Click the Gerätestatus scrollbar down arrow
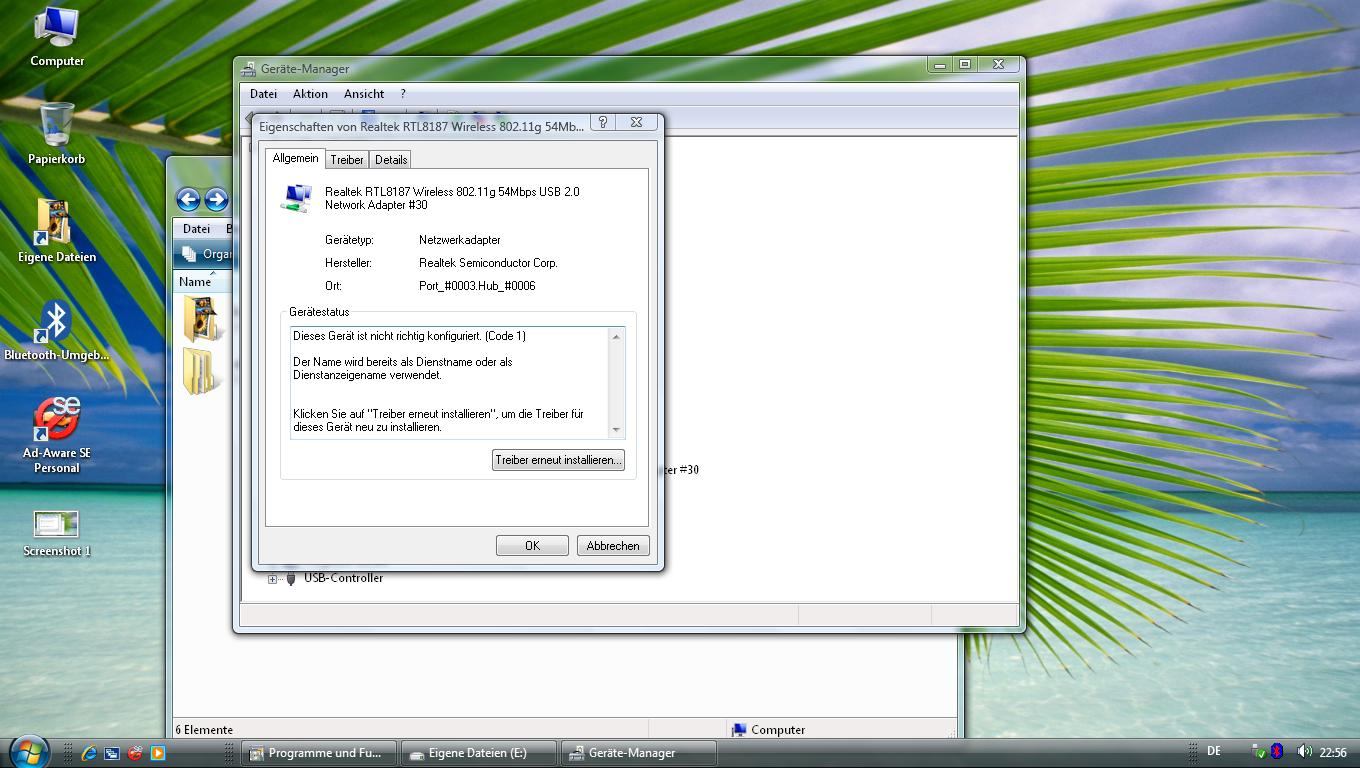Screen dimensions: 1360x768 pyautogui.click(x=616, y=430)
